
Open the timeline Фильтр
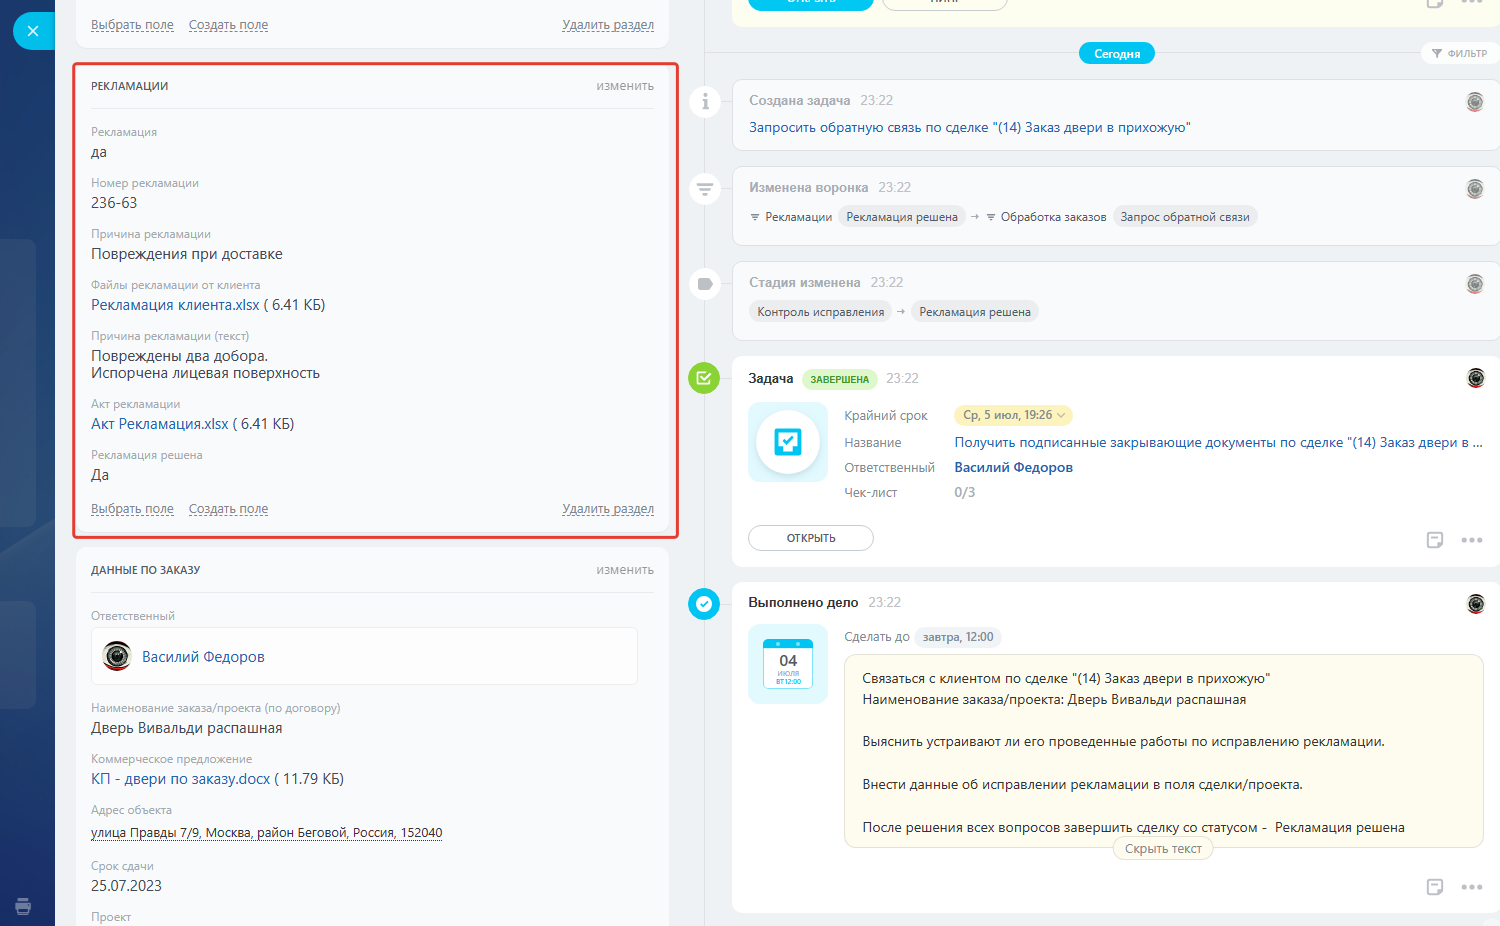tap(1460, 53)
